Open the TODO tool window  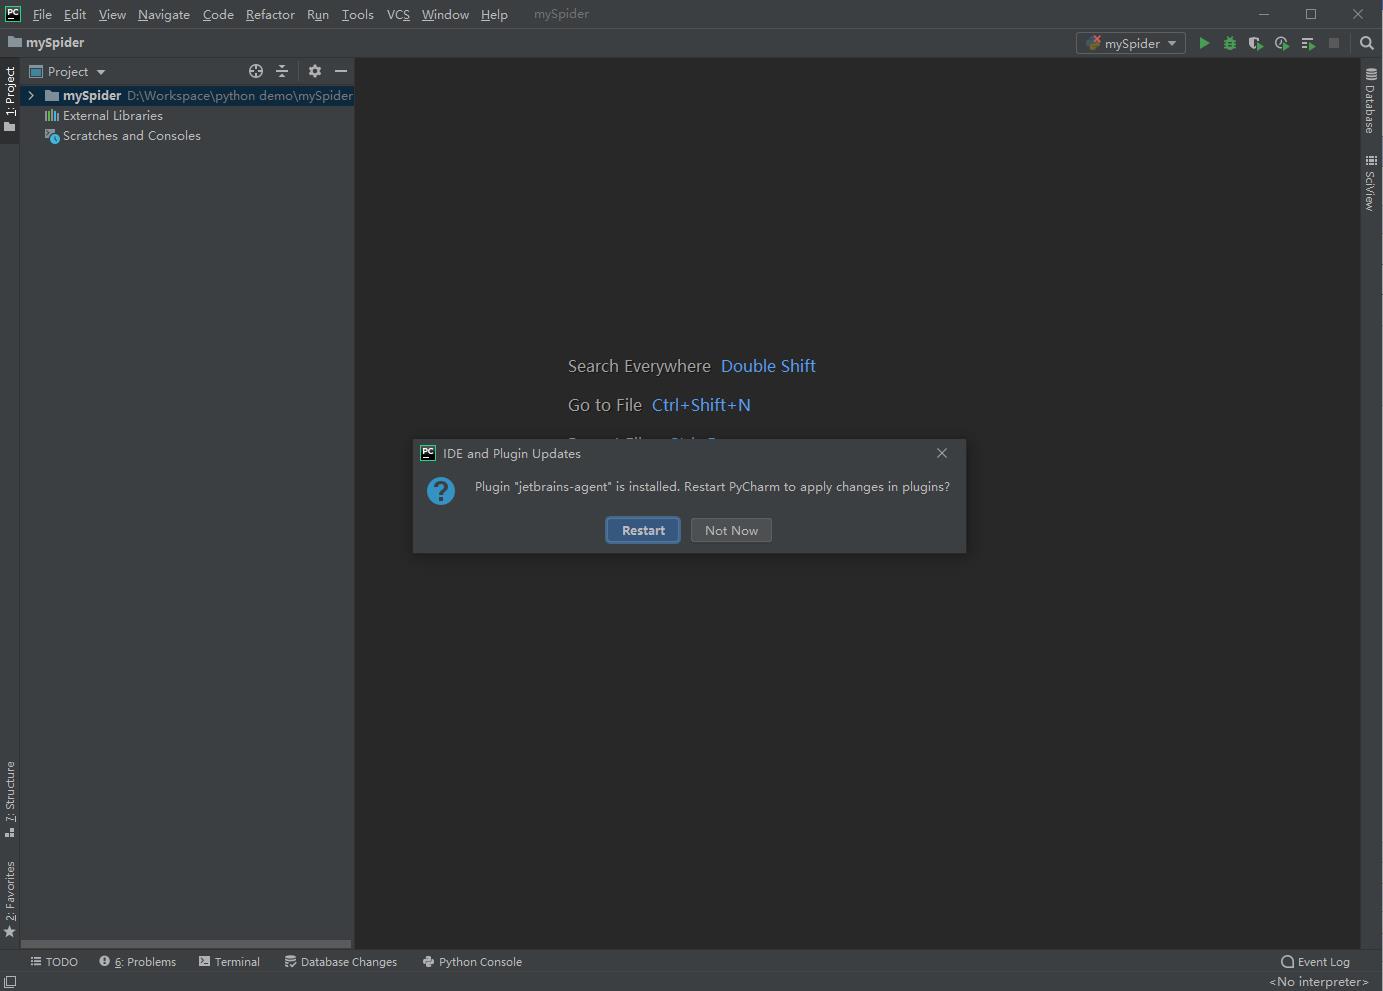coord(54,962)
